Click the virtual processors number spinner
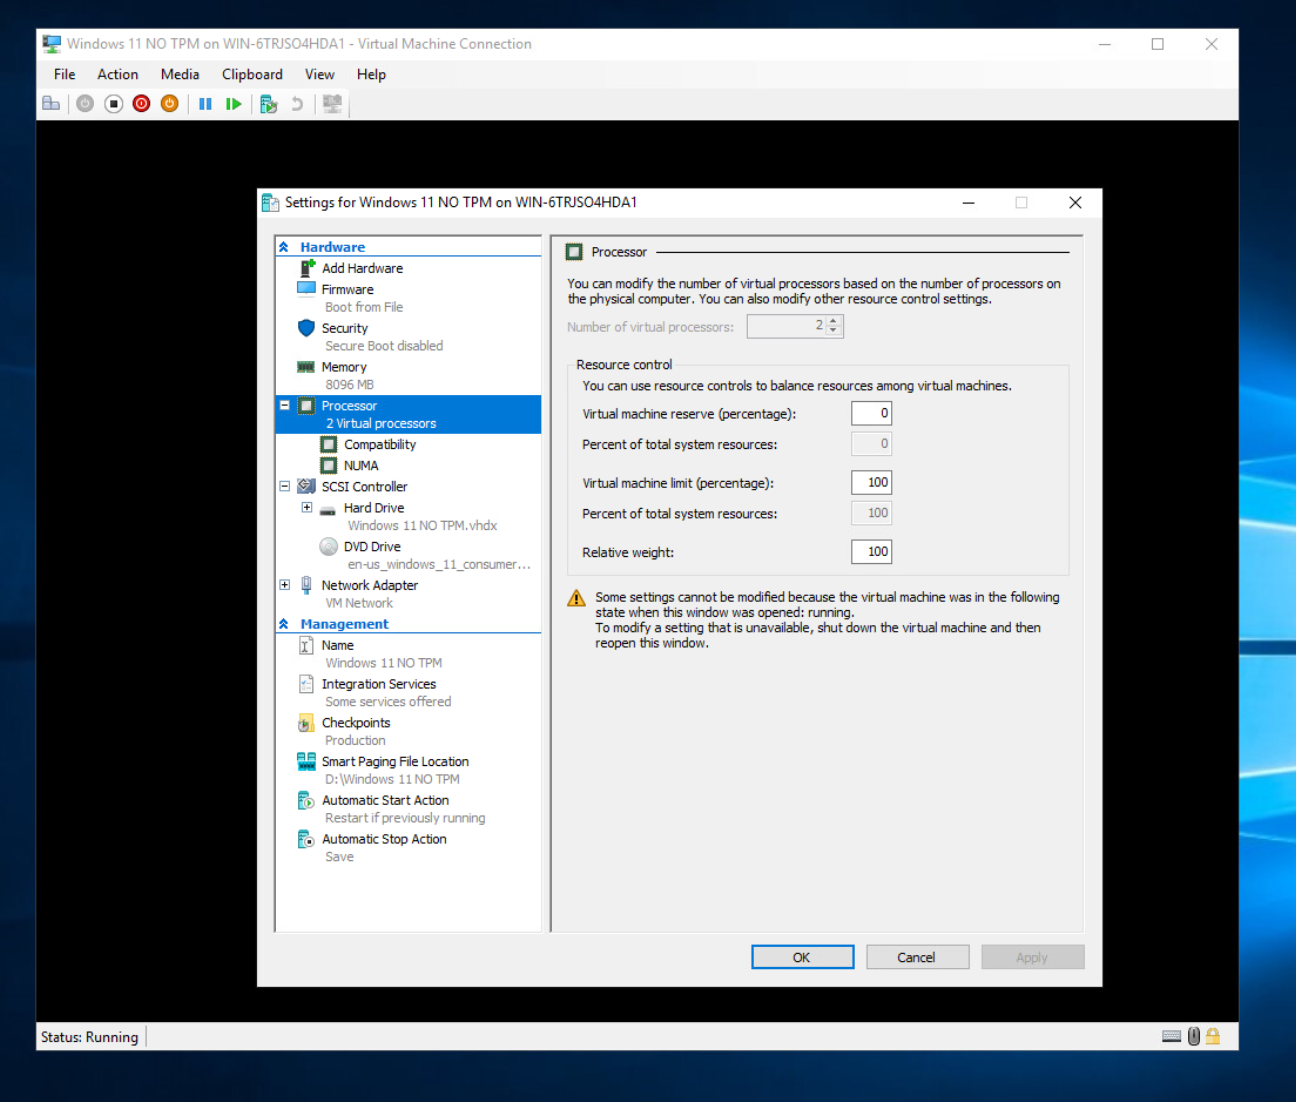 [x=833, y=325]
